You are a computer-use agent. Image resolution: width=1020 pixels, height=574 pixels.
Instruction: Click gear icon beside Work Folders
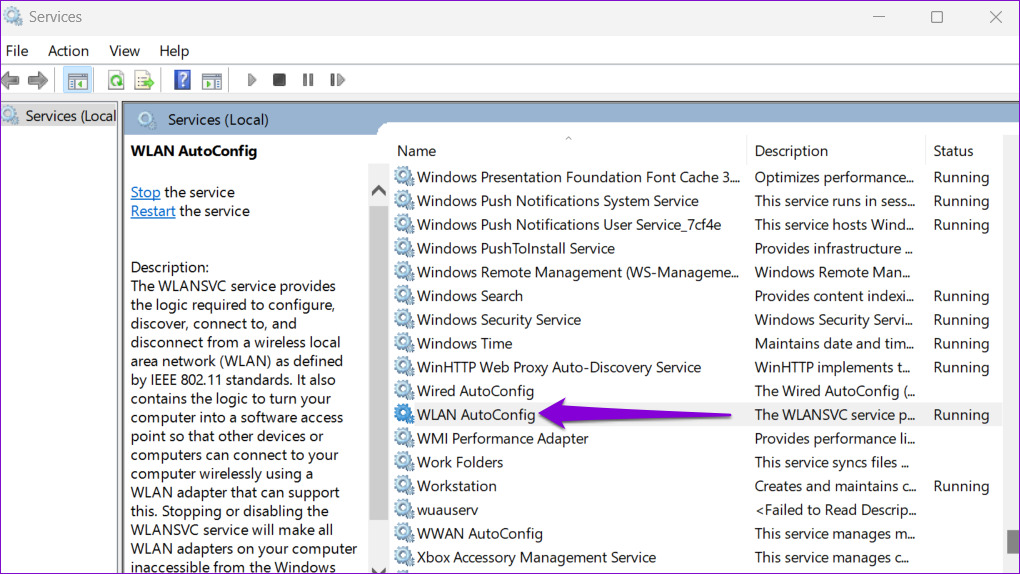click(x=404, y=461)
